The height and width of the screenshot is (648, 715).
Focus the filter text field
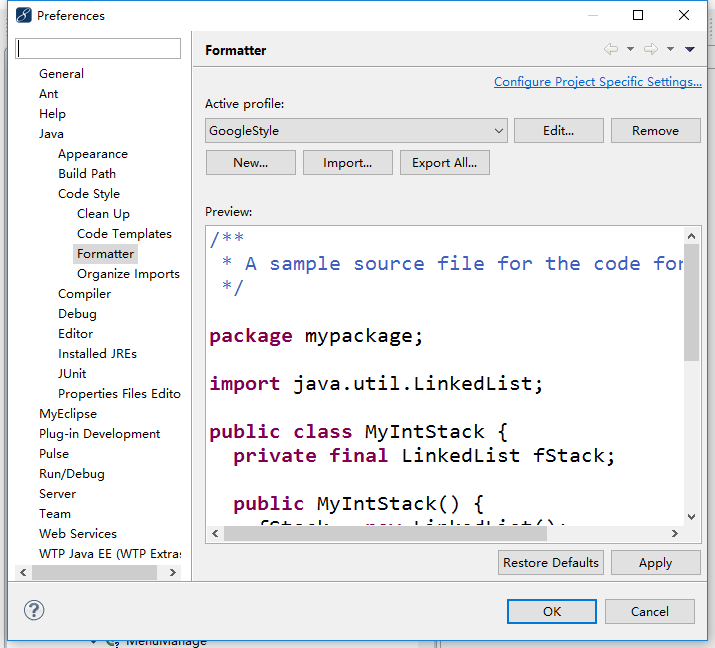(x=98, y=48)
